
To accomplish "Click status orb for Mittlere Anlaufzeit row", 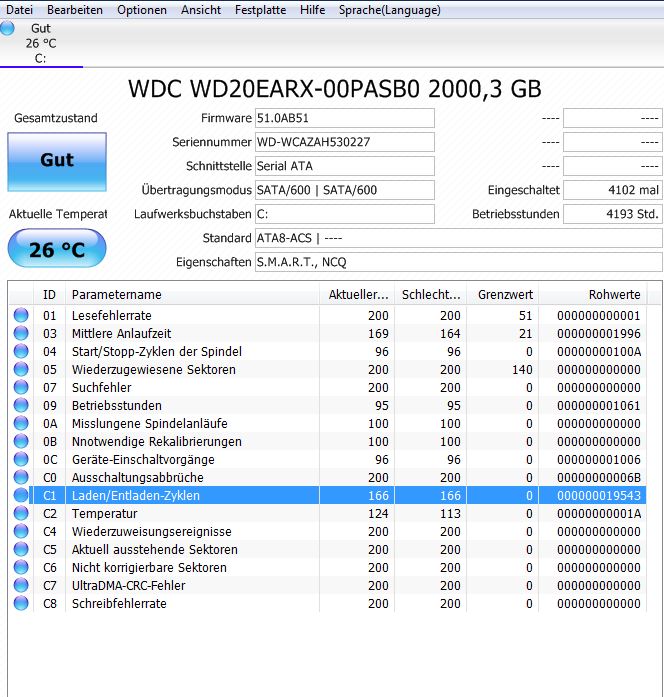I will point(21,333).
